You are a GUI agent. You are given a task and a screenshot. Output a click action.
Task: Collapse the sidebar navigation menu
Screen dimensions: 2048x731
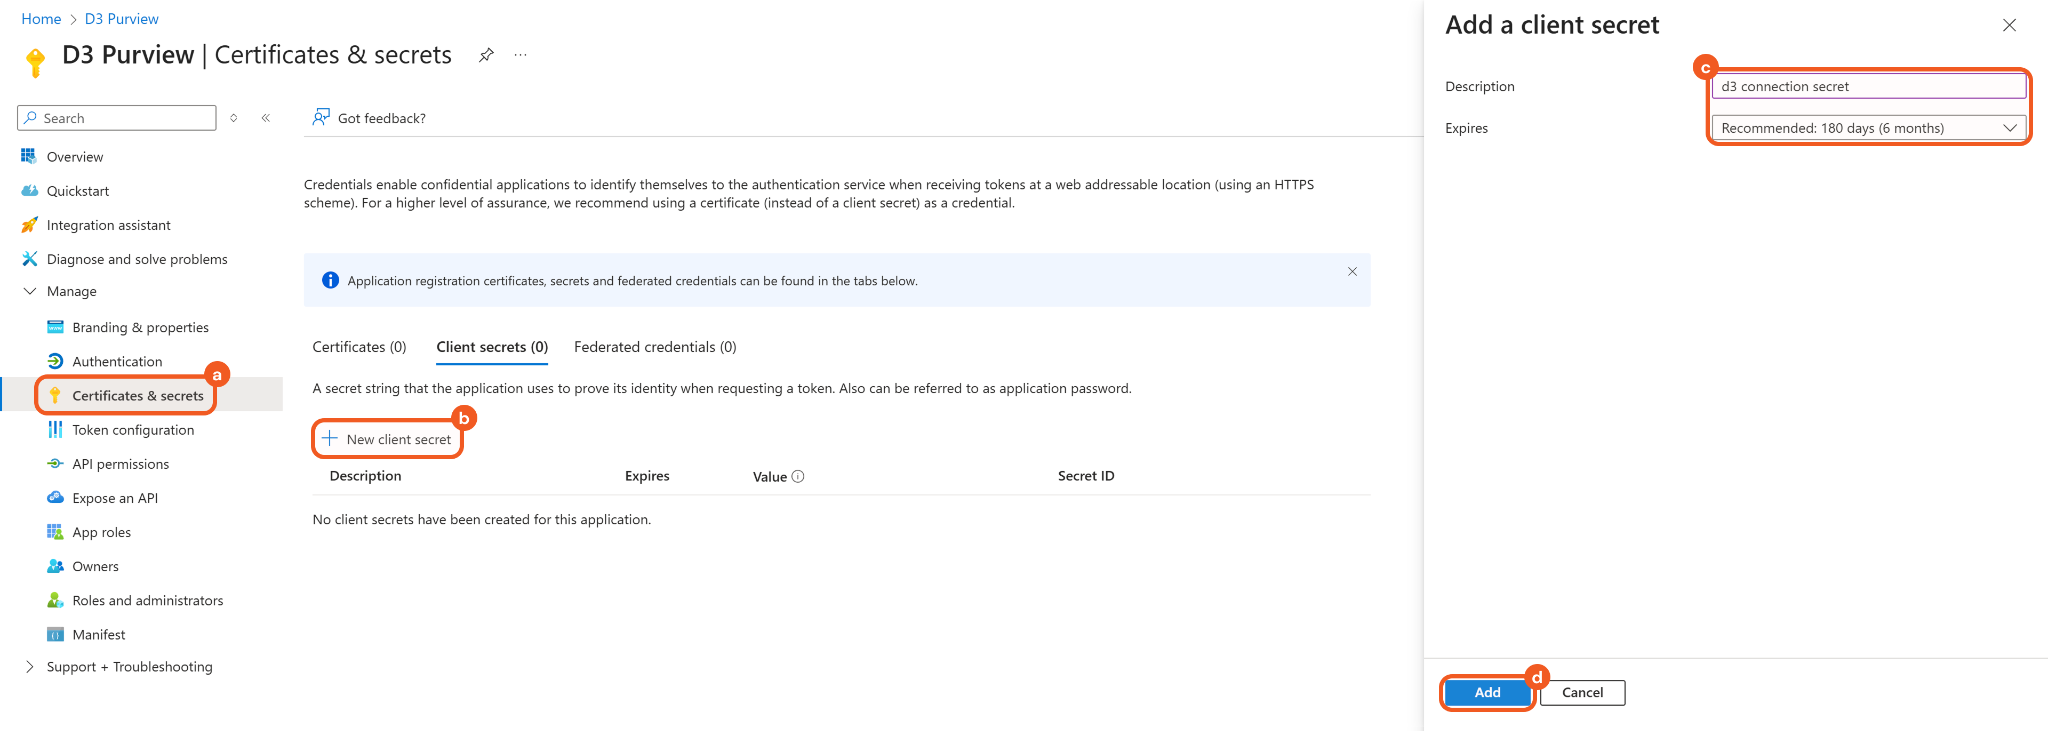(266, 118)
